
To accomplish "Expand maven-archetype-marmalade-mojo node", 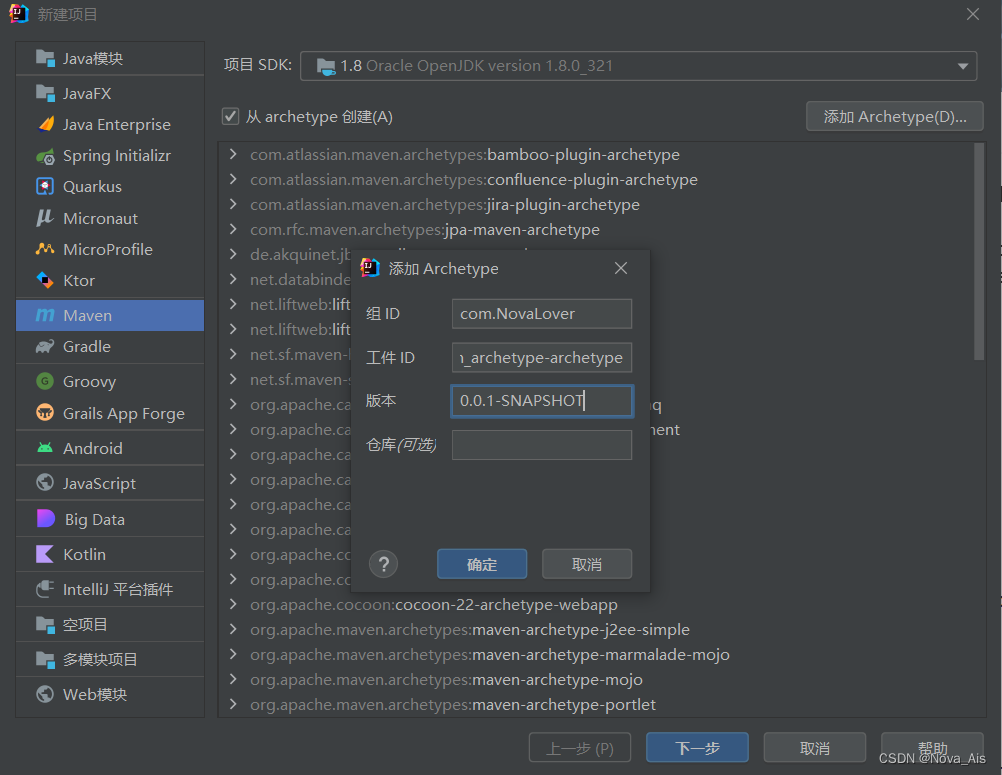I will tap(233, 654).
